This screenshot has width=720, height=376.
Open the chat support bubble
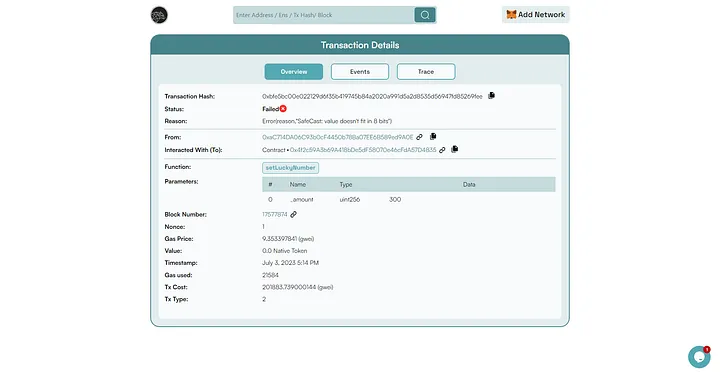pos(699,357)
